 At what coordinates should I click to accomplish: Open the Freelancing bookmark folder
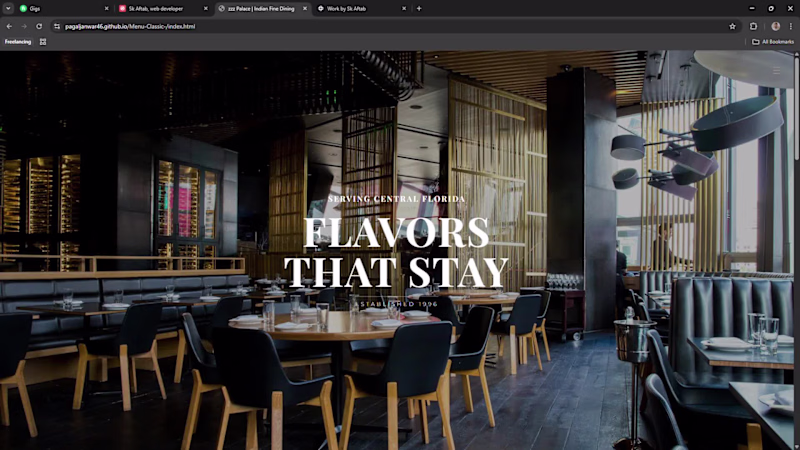18,42
